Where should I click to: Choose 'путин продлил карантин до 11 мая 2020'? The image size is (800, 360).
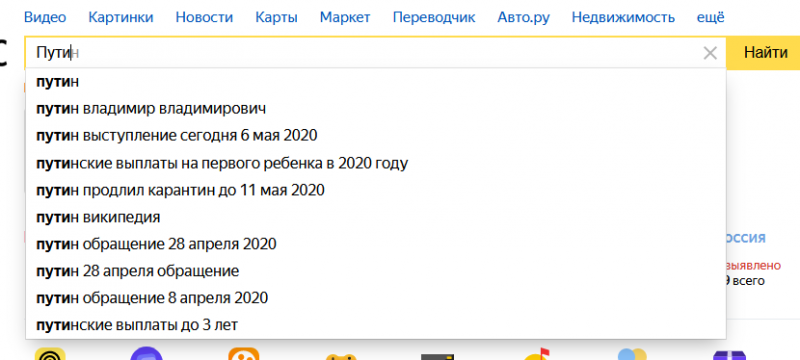click(376, 190)
